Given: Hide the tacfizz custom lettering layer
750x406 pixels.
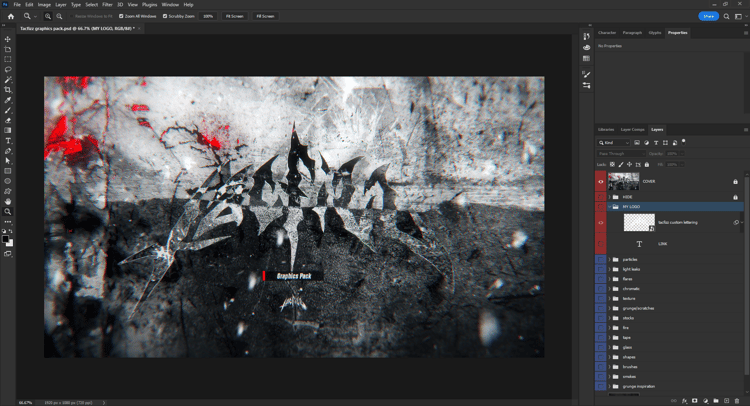Looking at the screenshot, I should point(601,222).
